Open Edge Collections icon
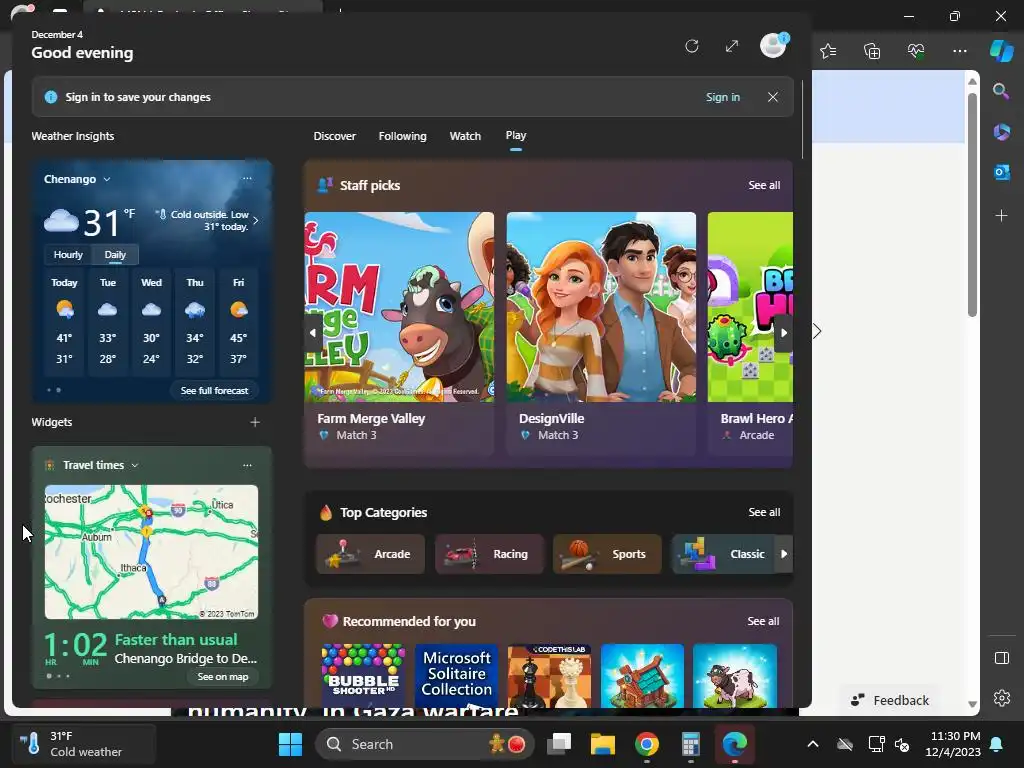 (x=872, y=51)
